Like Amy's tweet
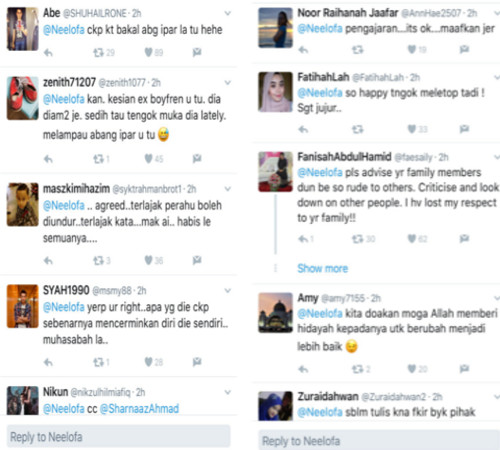Image resolution: width=500 pixels, height=450 pixels. click(417, 369)
